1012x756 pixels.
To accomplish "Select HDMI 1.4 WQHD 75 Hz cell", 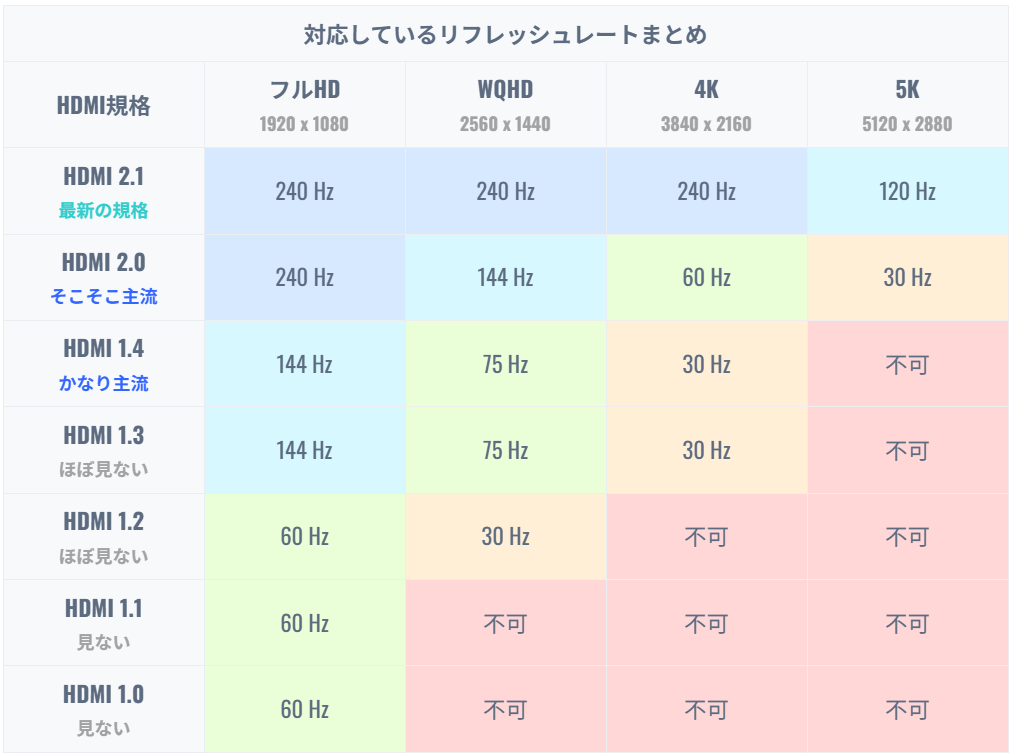I will (505, 364).
